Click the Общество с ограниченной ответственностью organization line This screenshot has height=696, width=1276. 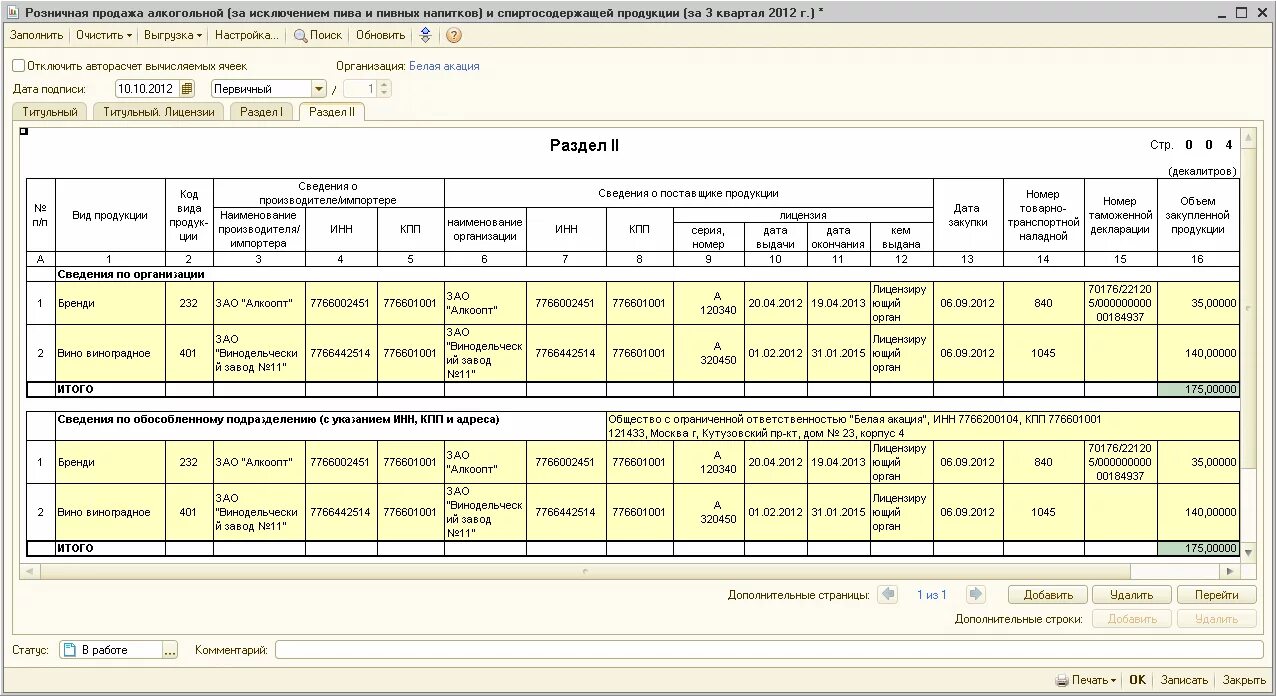[x=855, y=419]
